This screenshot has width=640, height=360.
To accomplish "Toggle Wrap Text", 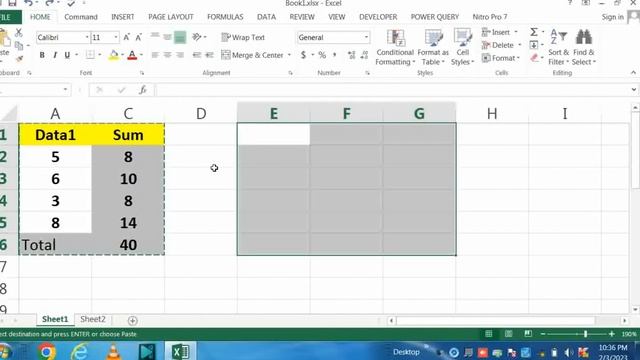I will 243,37.
